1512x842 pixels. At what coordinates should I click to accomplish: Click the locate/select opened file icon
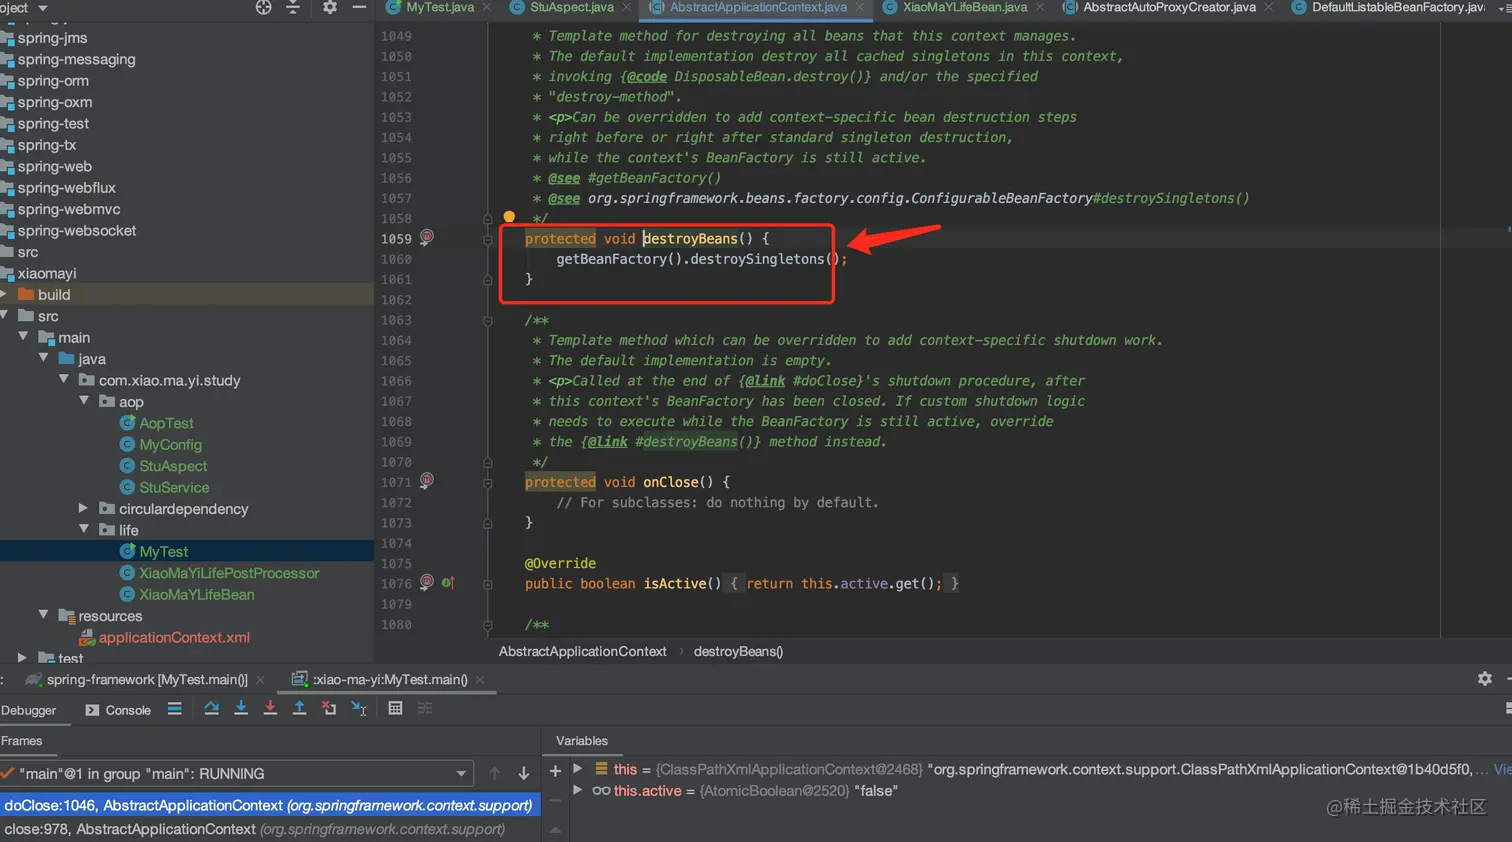pyautogui.click(x=263, y=7)
